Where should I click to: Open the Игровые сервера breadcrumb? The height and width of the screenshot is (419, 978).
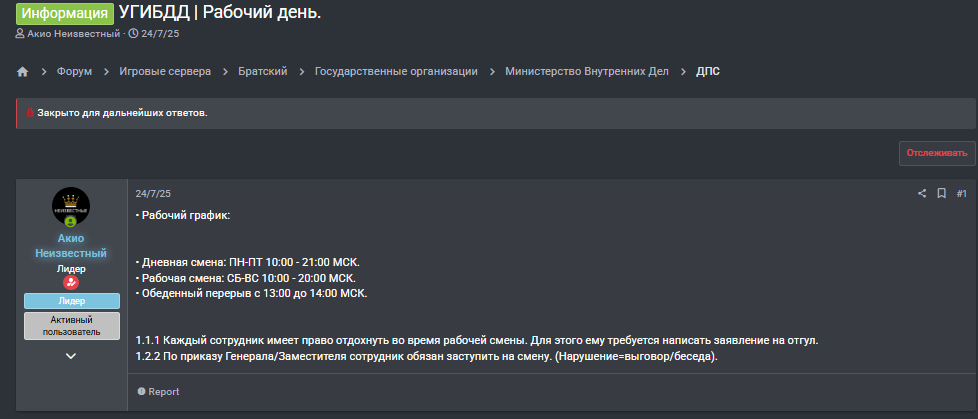165,72
